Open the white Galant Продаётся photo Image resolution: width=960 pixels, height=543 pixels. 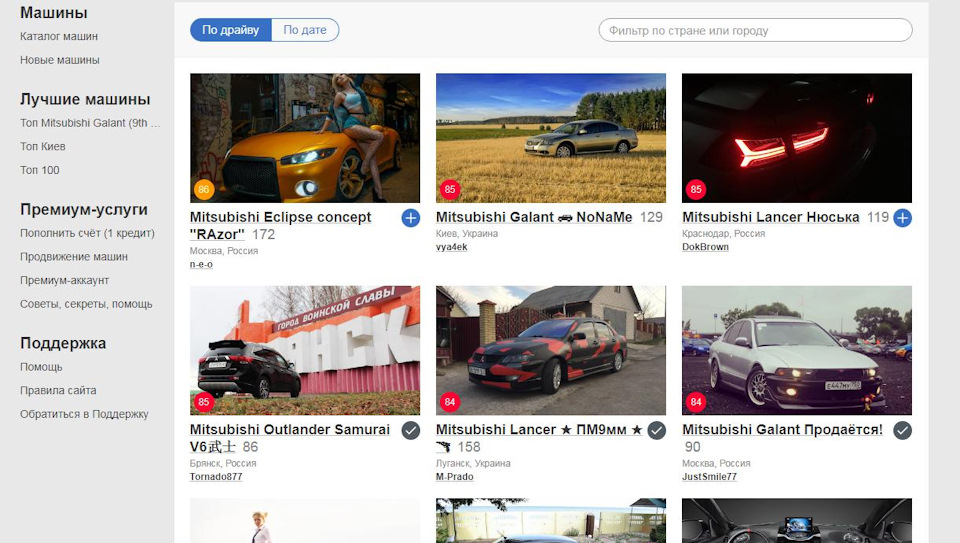pos(797,350)
